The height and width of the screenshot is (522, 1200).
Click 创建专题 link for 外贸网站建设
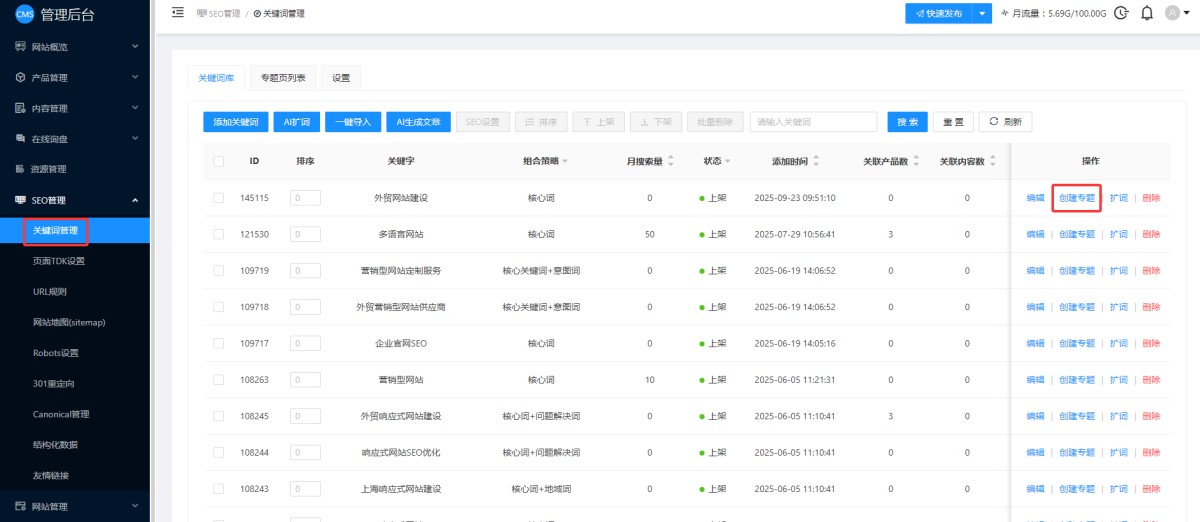tap(1077, 198)
